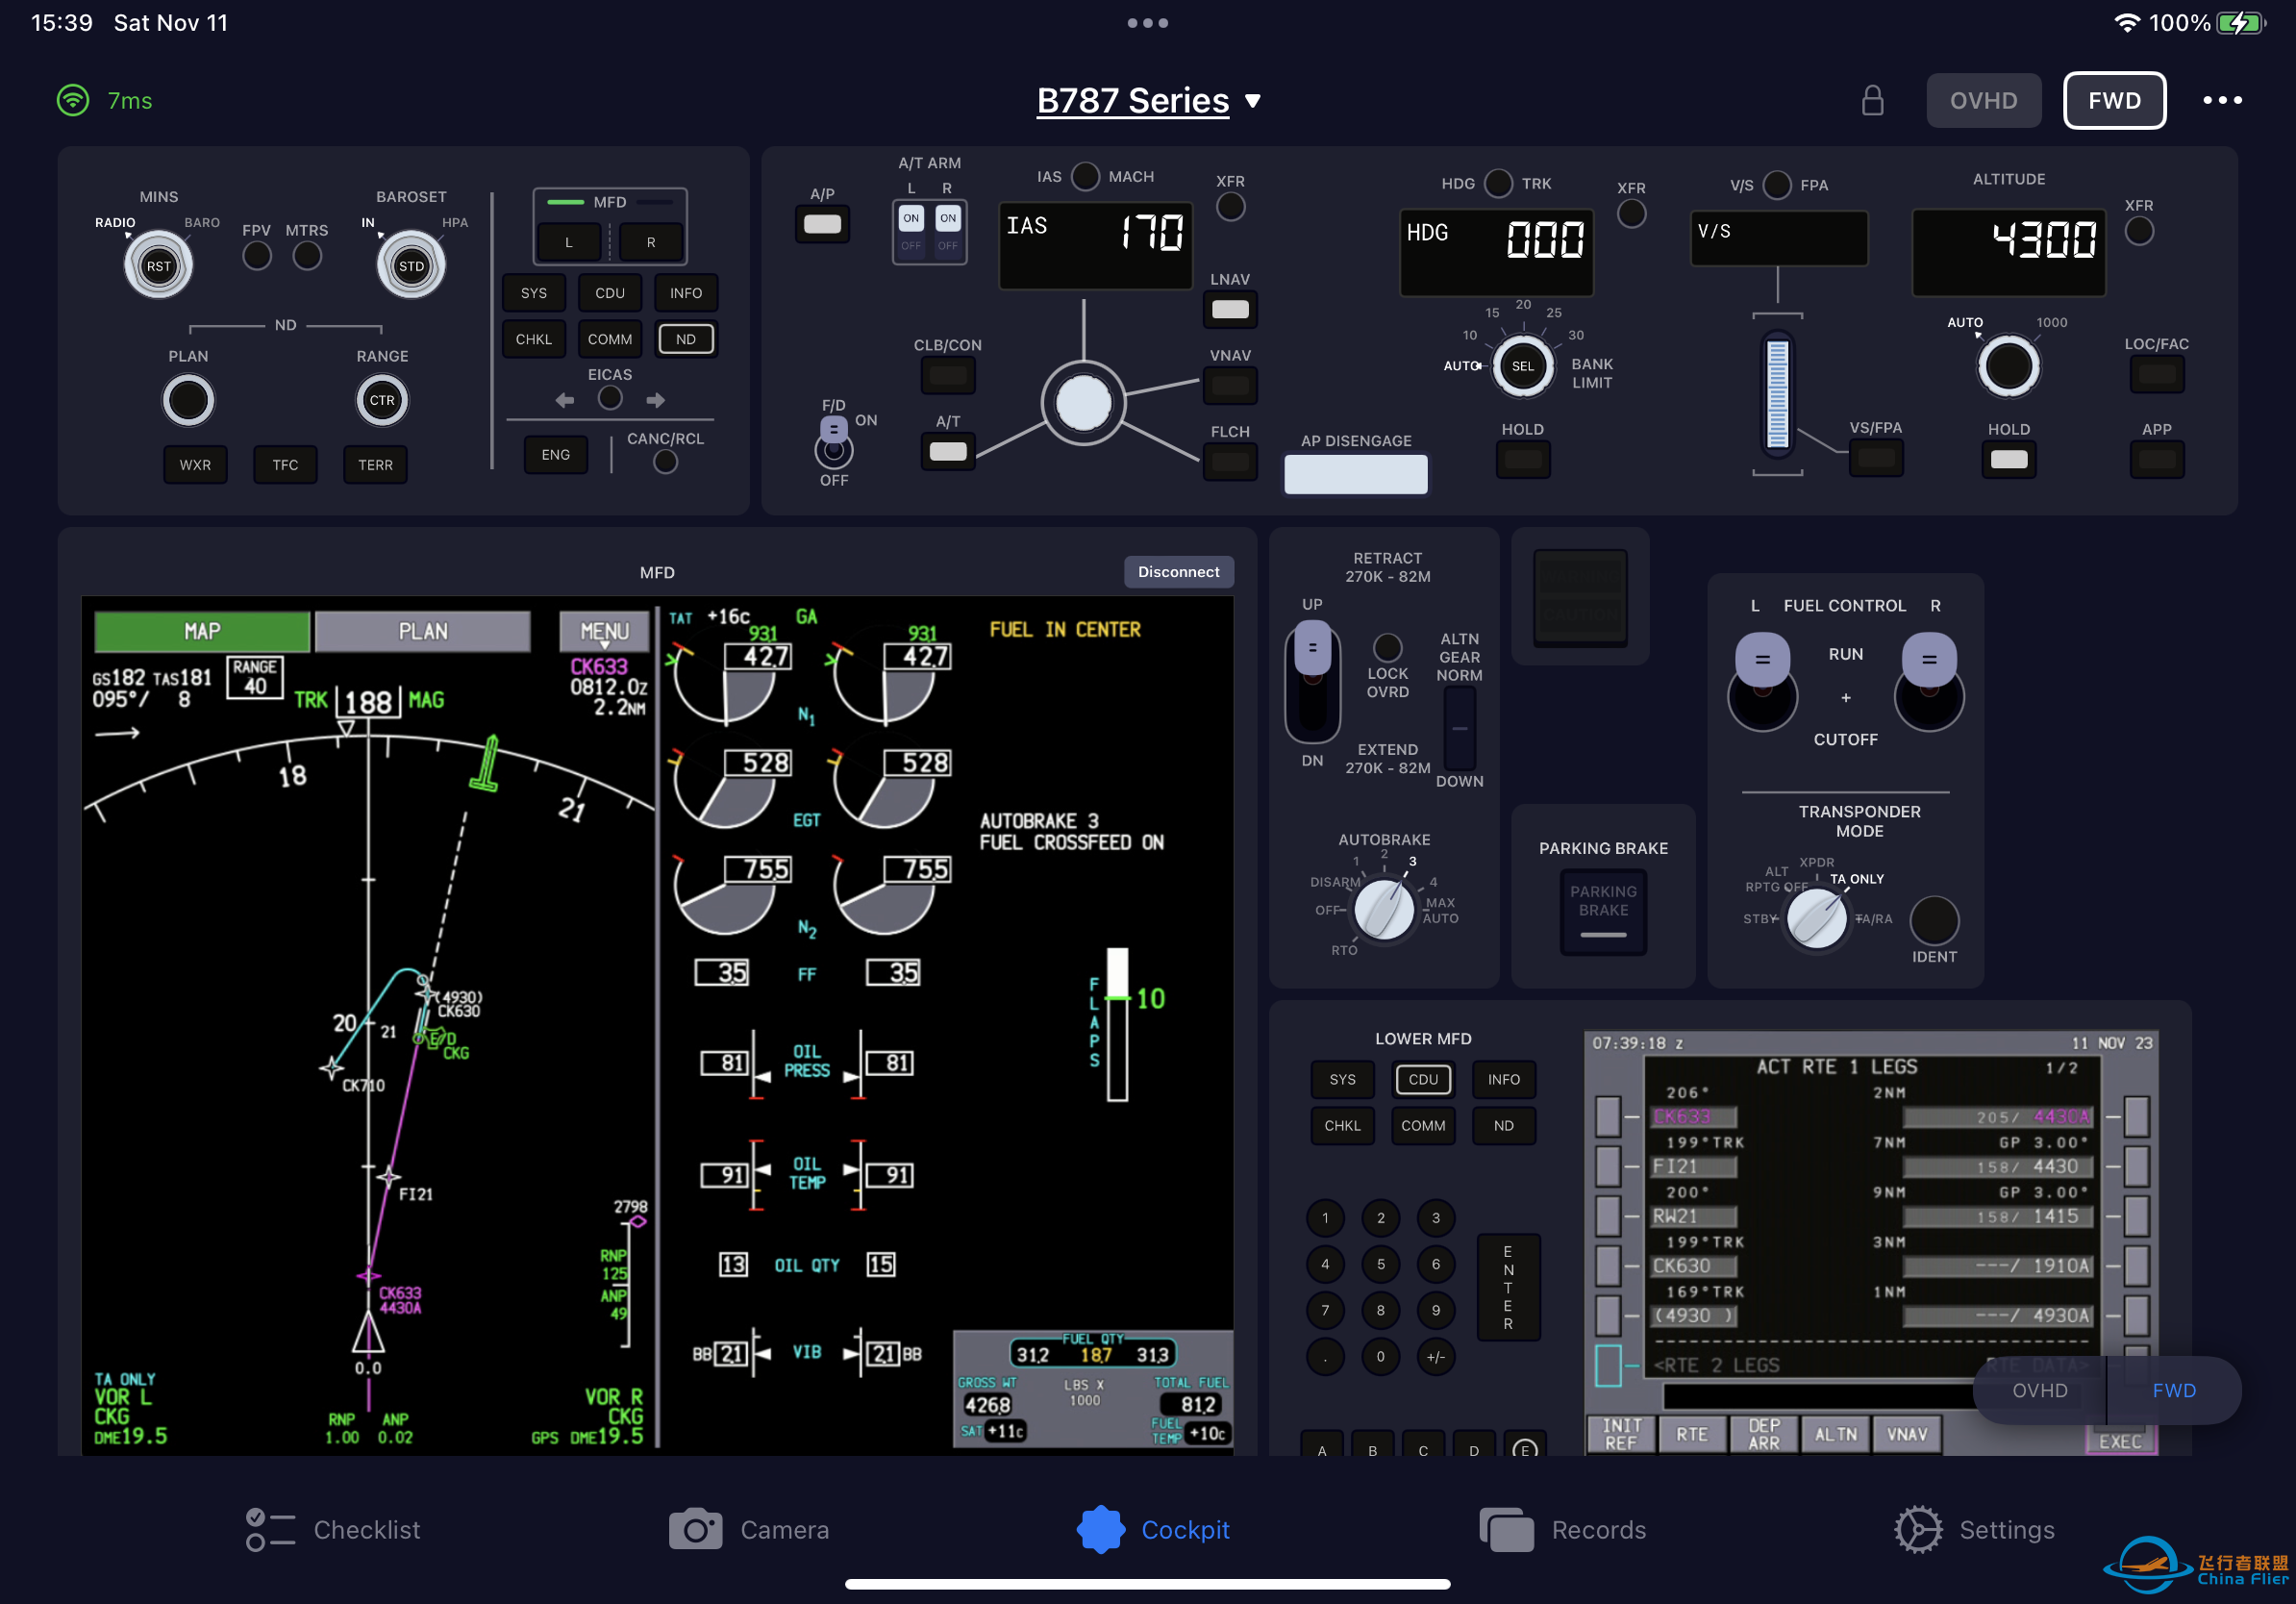Click the EICAS left arrow

pyautogui.click(x=565, y=400)
